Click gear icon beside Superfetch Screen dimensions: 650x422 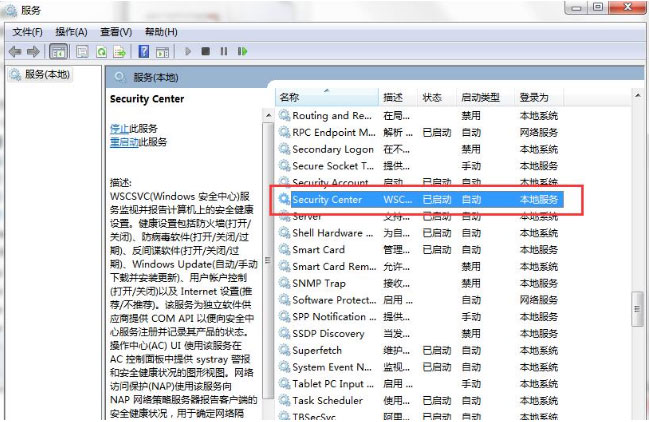(x=284, y=350)
